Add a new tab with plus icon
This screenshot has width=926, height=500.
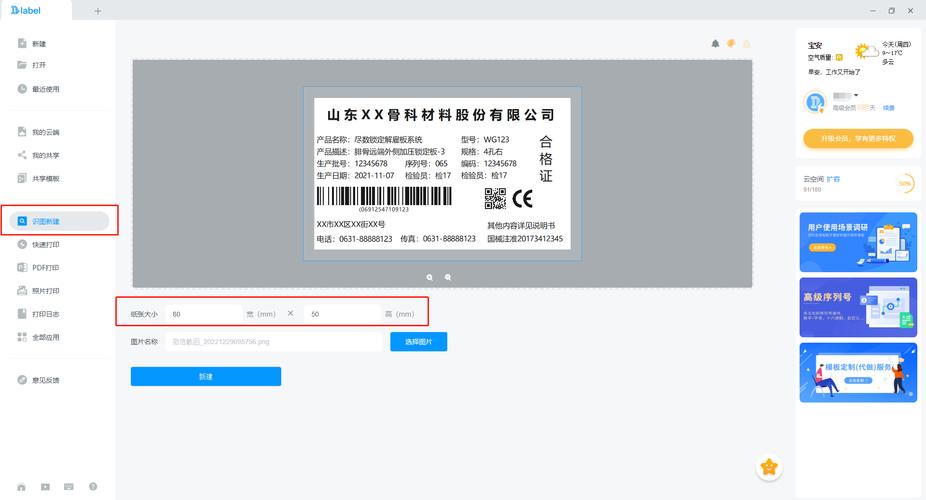coord(98,11)
